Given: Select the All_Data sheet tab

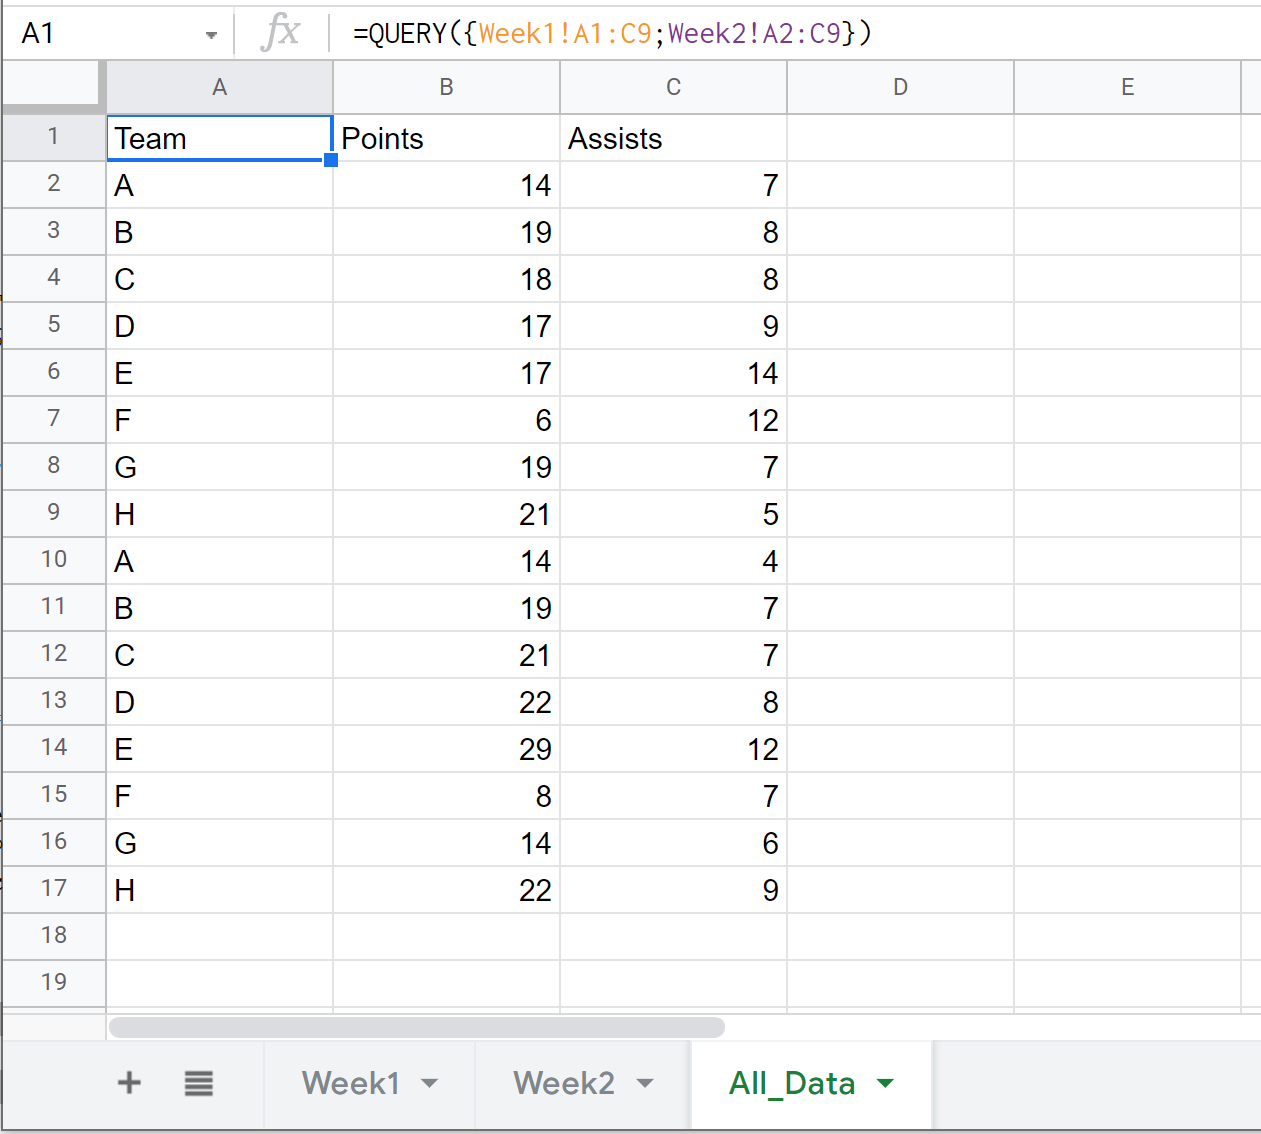Looking at the screenshot, I should [791, 1083].
